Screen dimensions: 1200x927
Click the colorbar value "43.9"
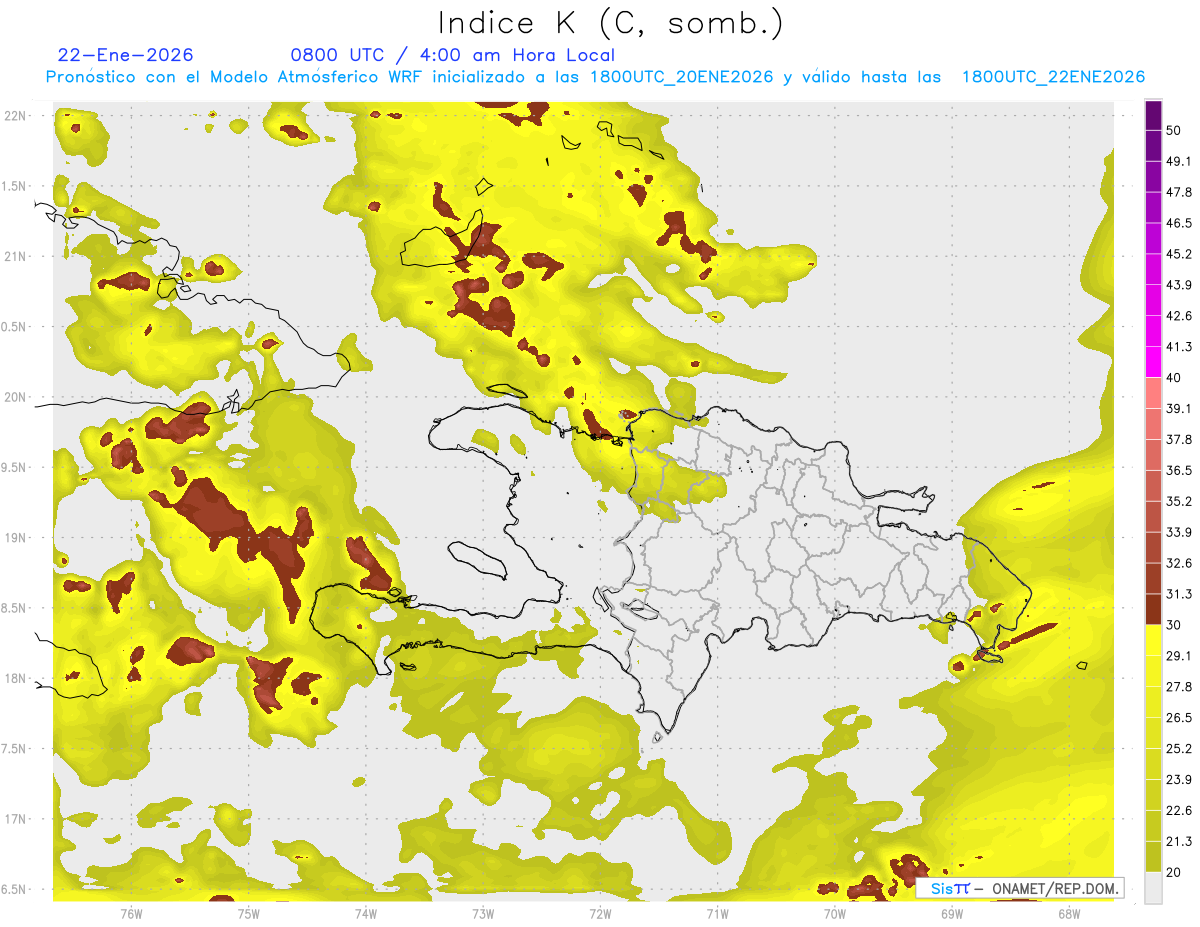pos(1180,285)
